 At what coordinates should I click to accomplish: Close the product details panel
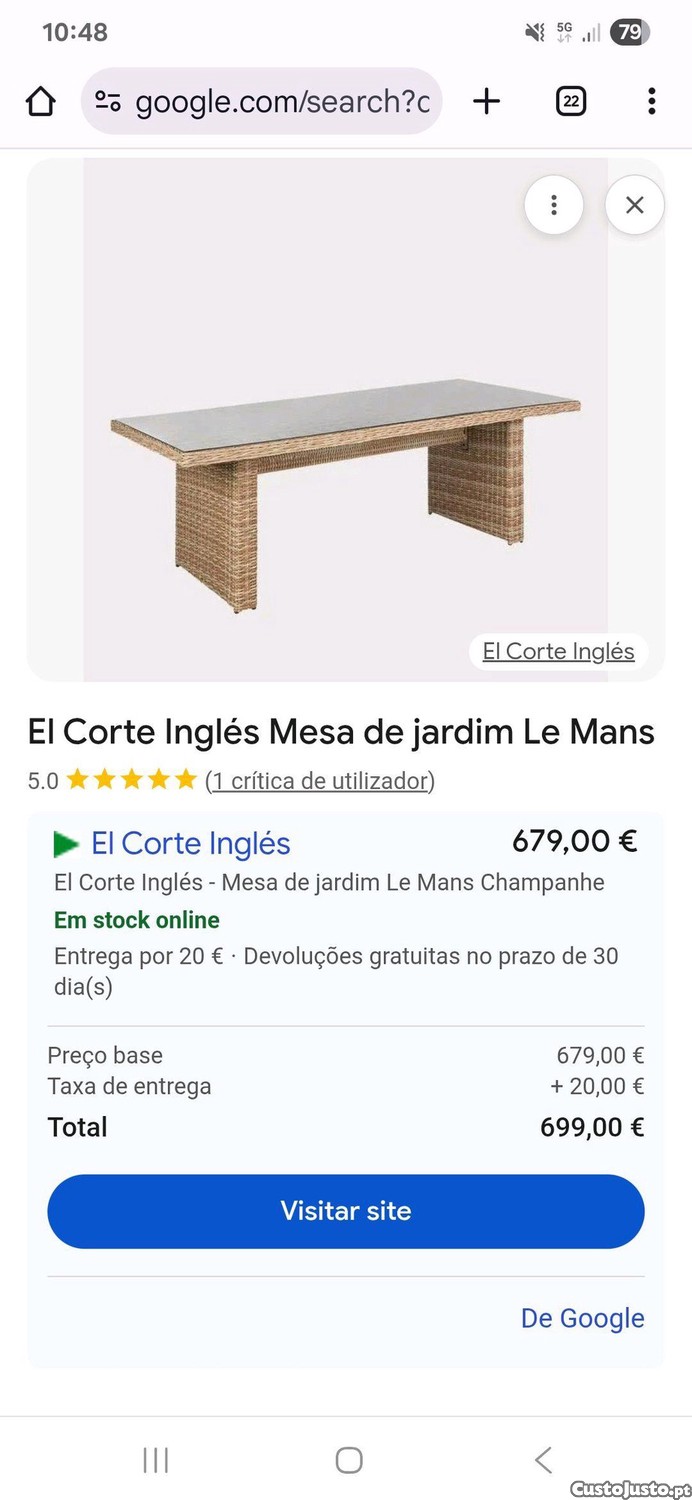click(x=634, y=205)
